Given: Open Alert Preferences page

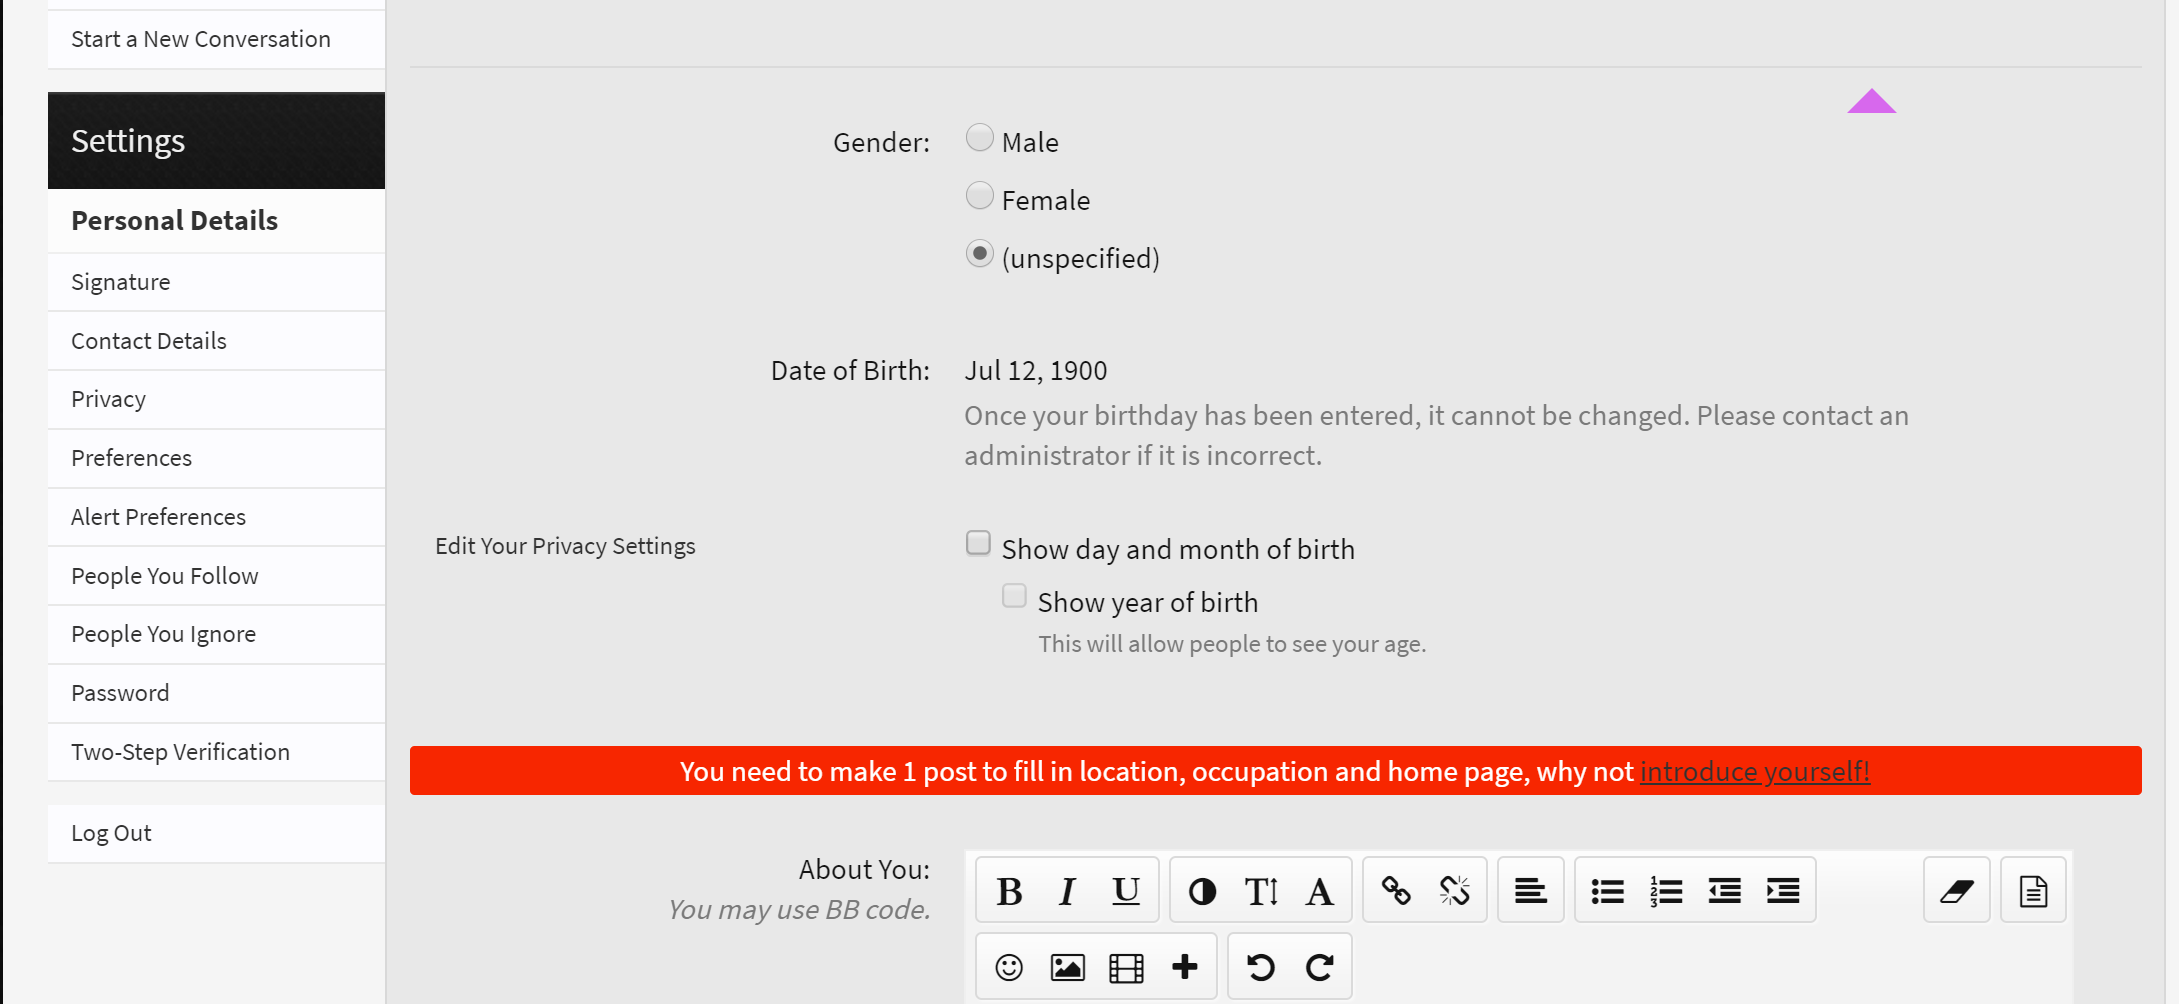Looking at the screenshot, I should [x=216, y=517].
